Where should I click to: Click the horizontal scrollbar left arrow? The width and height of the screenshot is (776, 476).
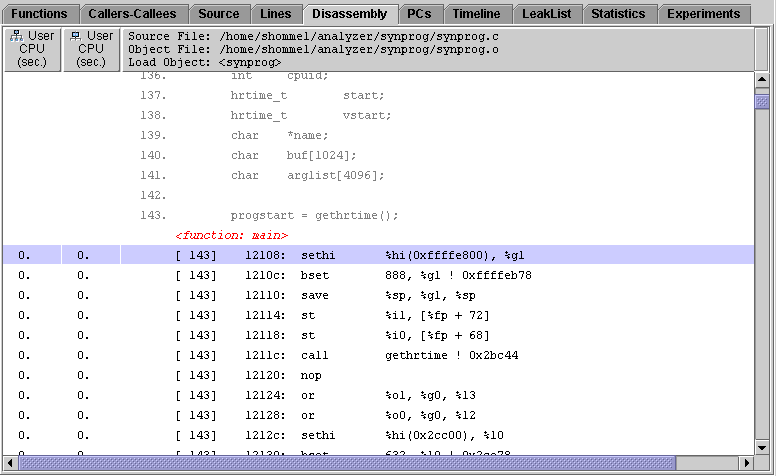point(10,463)
